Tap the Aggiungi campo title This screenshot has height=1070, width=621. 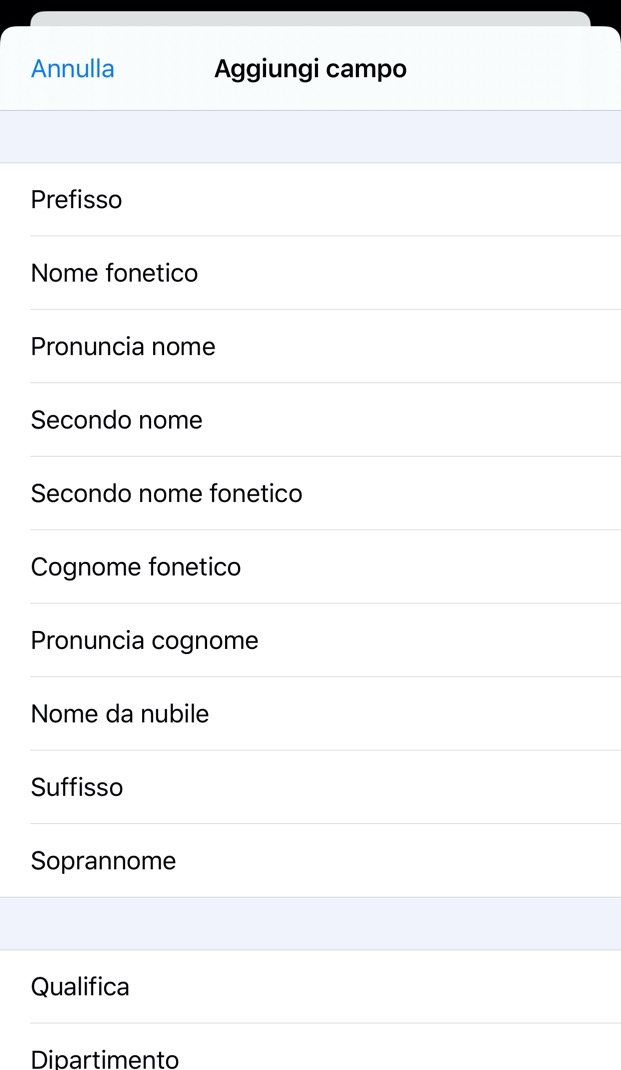tap(310, 69)
